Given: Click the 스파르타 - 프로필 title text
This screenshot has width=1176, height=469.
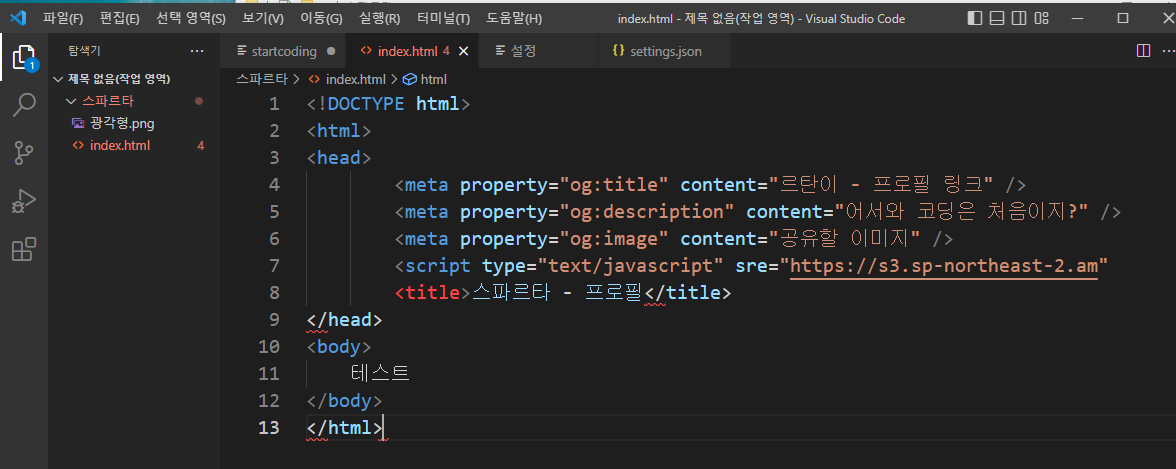Looking at the screenshot, I should point(558,293).
